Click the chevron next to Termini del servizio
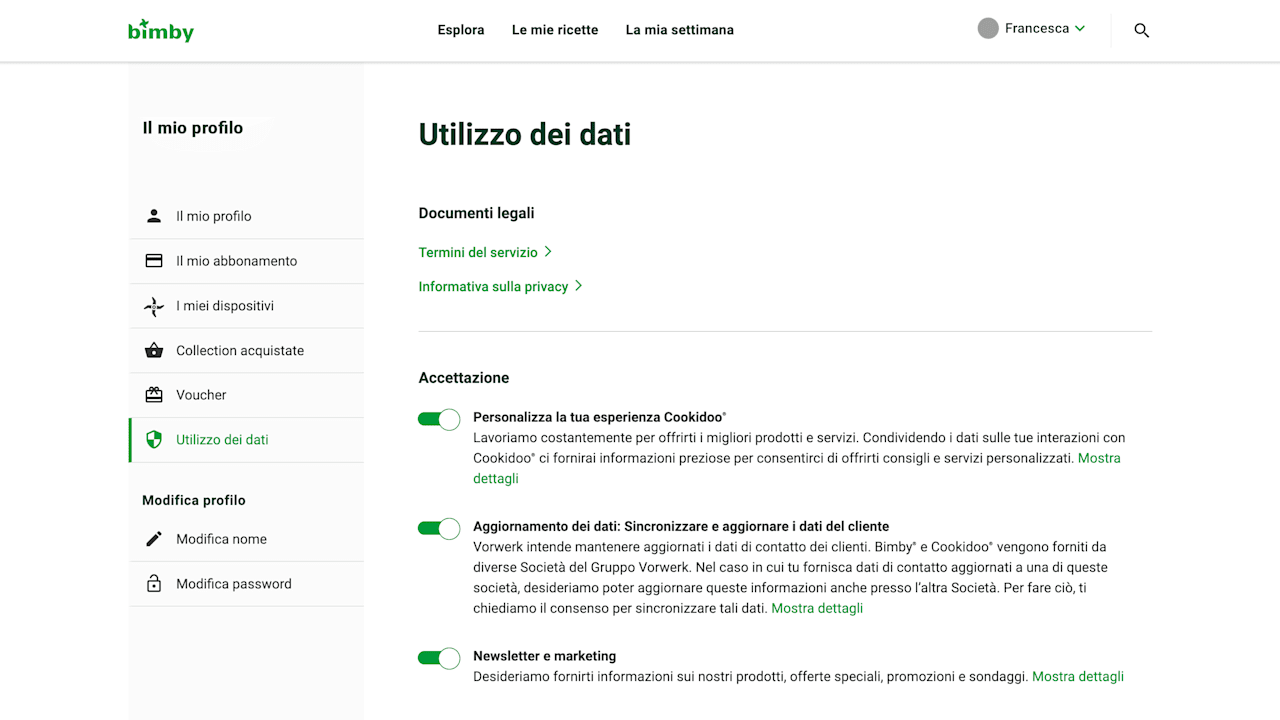Image resolution: width=1280 pixels, height=720 pixels. tap(548, 252)
